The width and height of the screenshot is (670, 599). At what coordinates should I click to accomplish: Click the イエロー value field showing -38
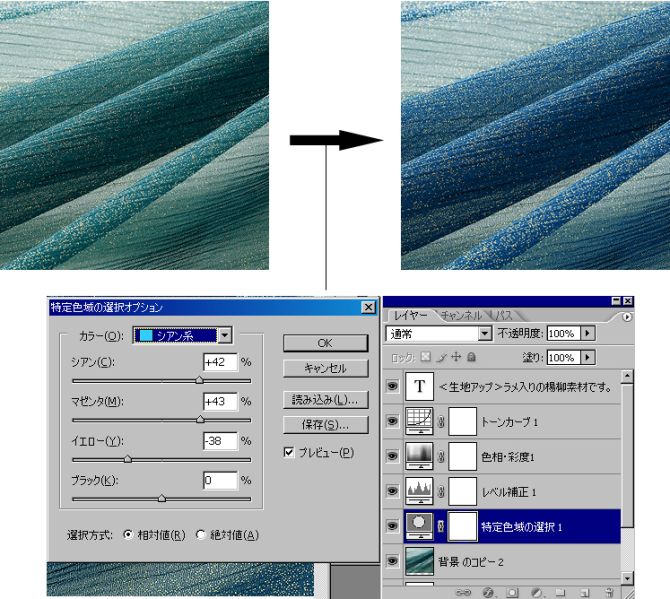point(220,441)
